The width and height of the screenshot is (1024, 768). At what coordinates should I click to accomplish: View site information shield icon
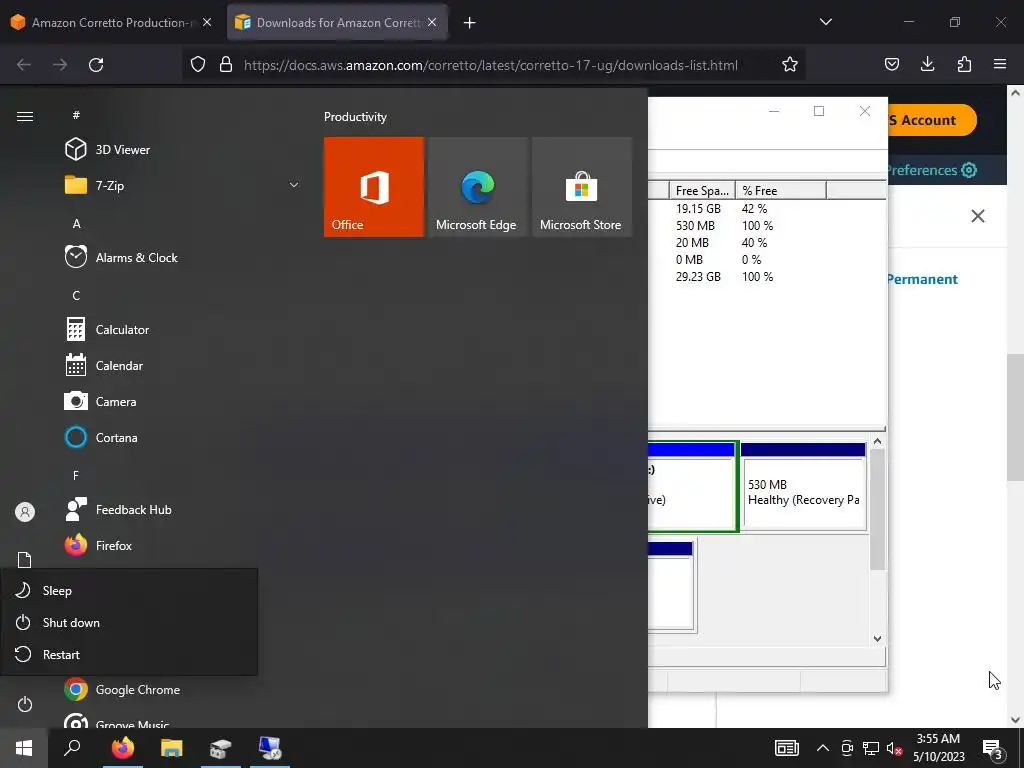198,65
